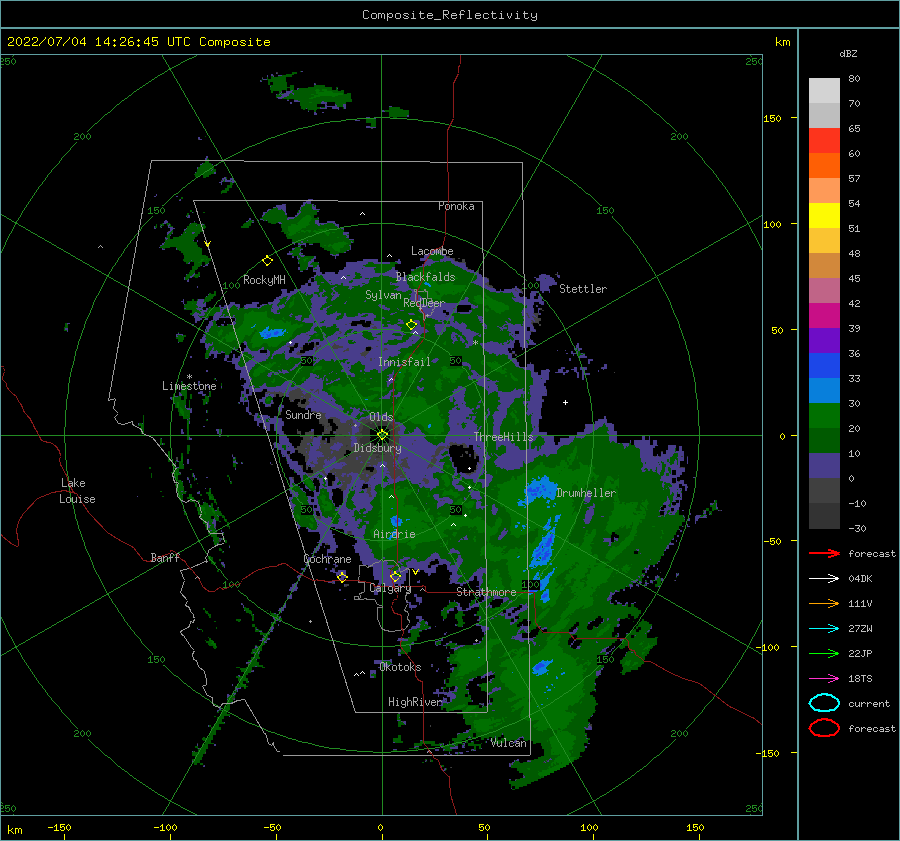Click the timestamp 2022/07/04 14:26:45 UTC Composite
Viewport: 900px width, 841px height.
[x=138, y=42]
